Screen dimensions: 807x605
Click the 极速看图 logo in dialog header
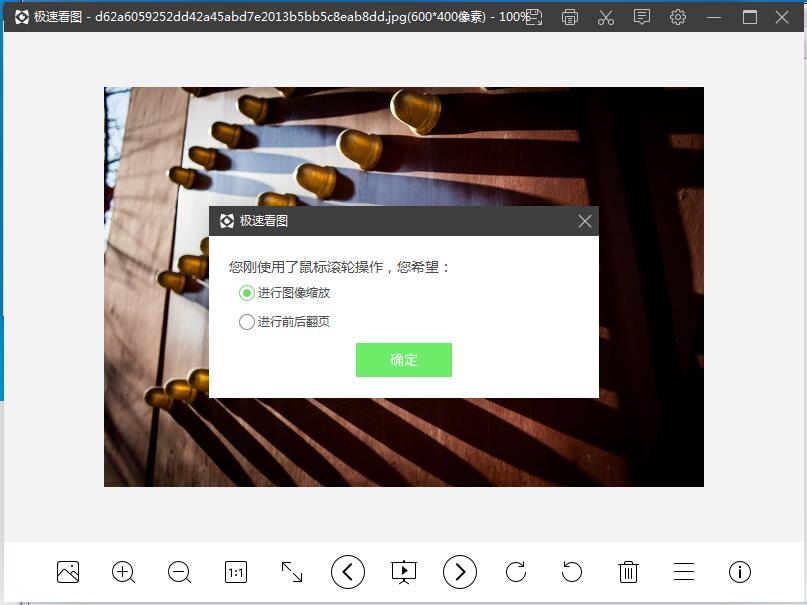pos(226,221)
